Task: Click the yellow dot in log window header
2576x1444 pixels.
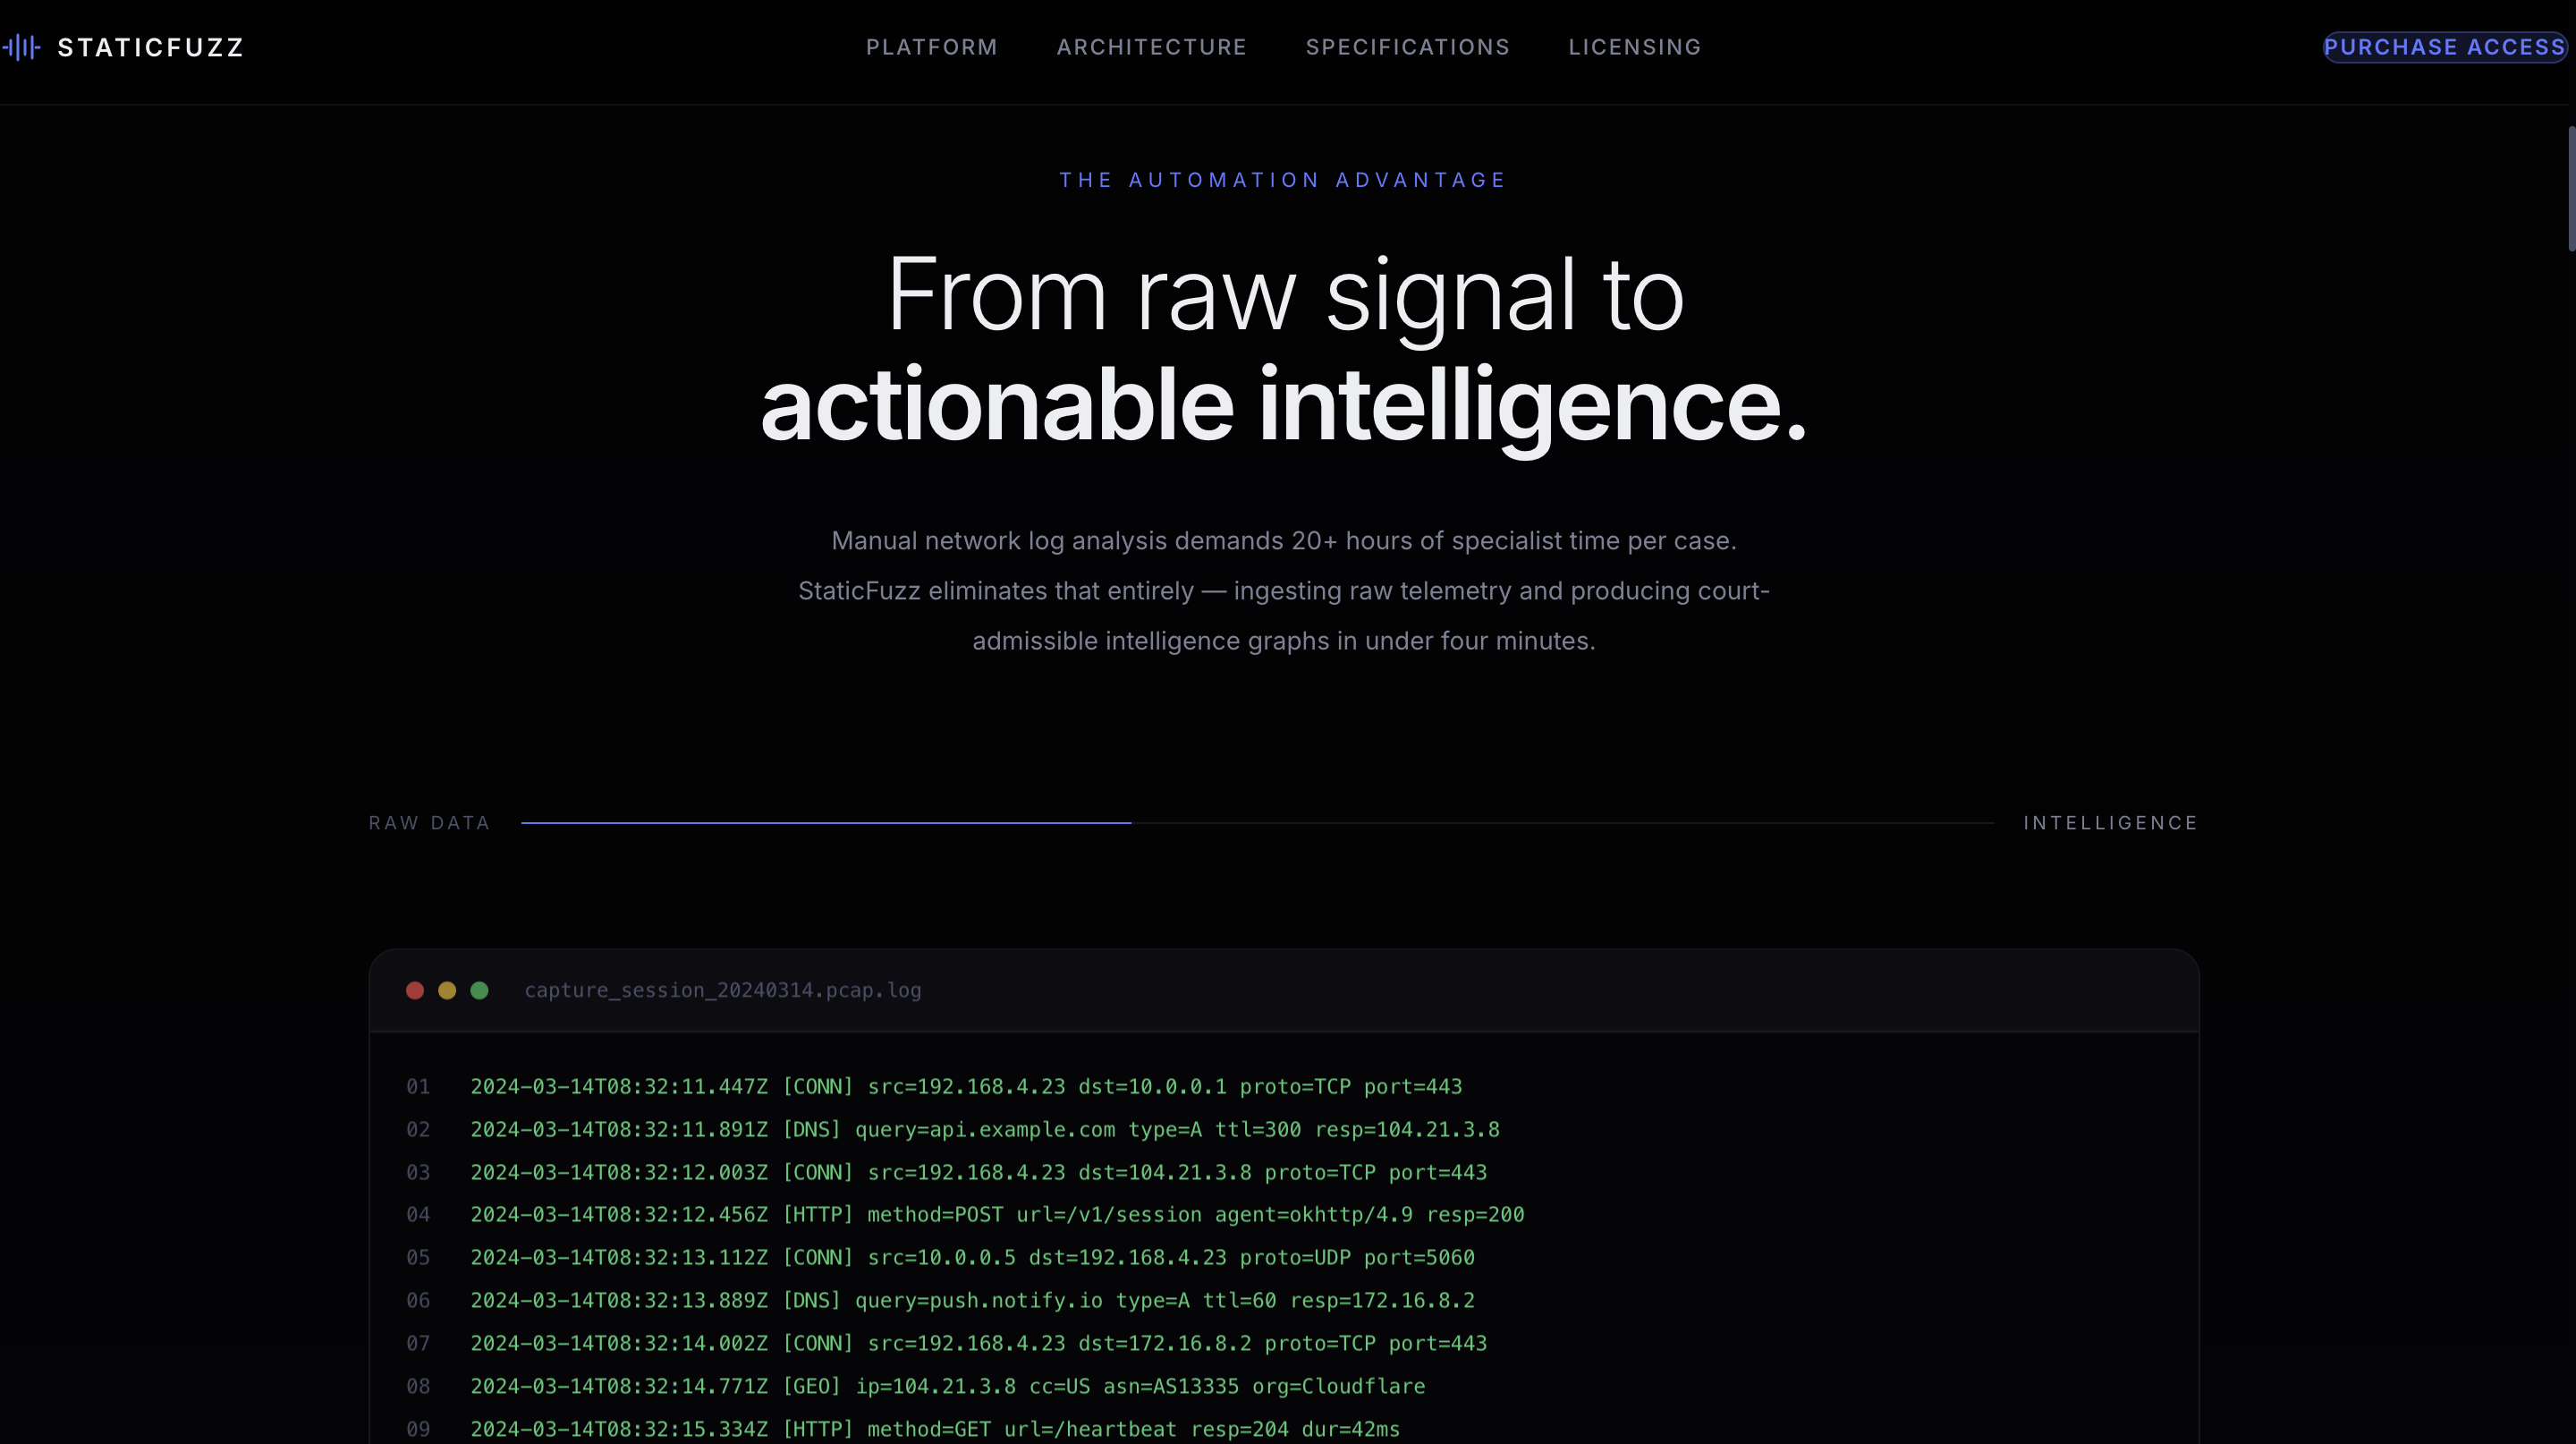Action: point(447,990)
